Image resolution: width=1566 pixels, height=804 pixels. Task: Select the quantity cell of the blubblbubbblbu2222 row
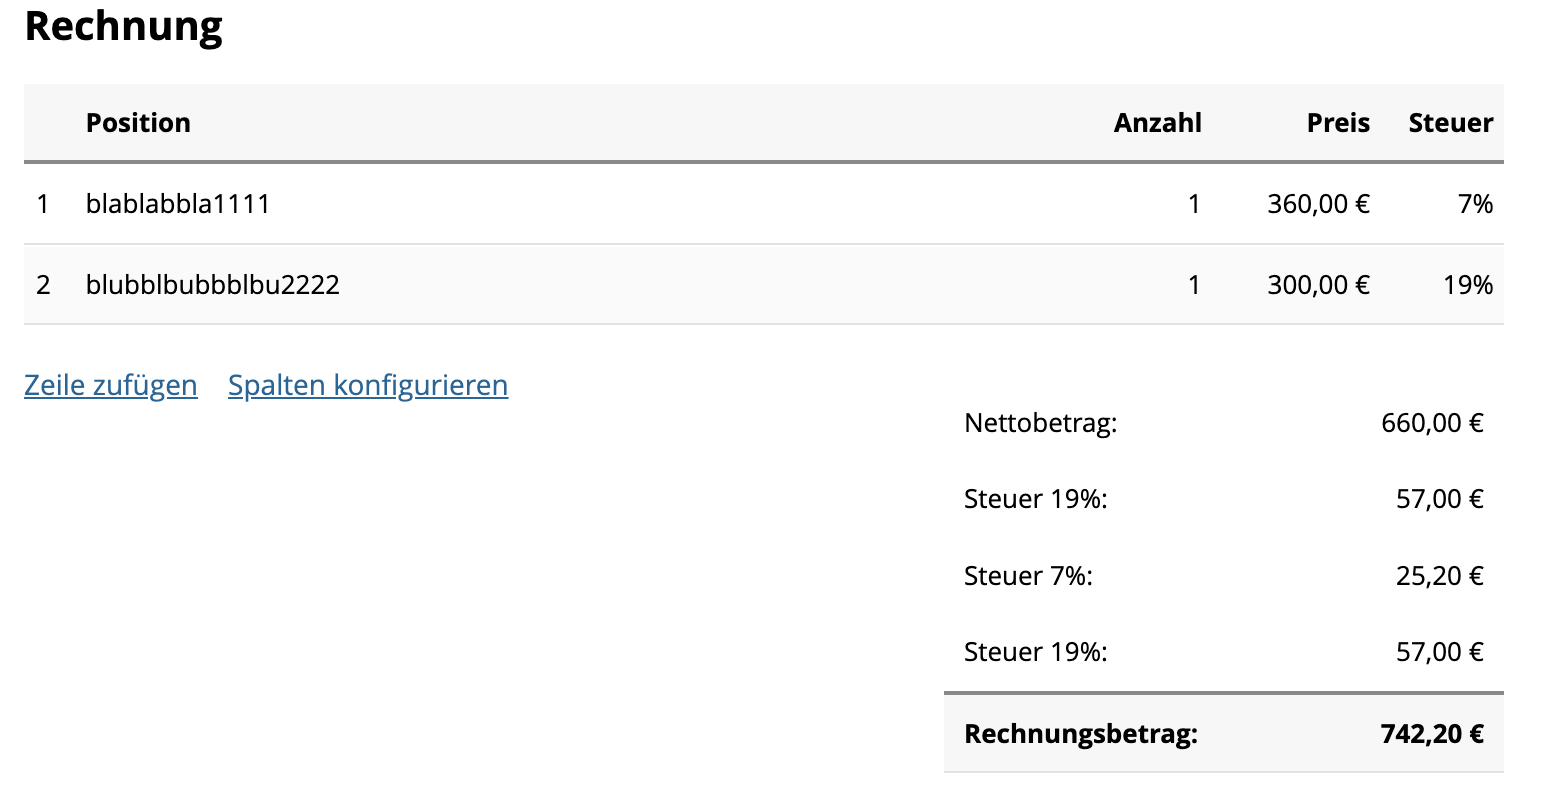[1193, 285]
